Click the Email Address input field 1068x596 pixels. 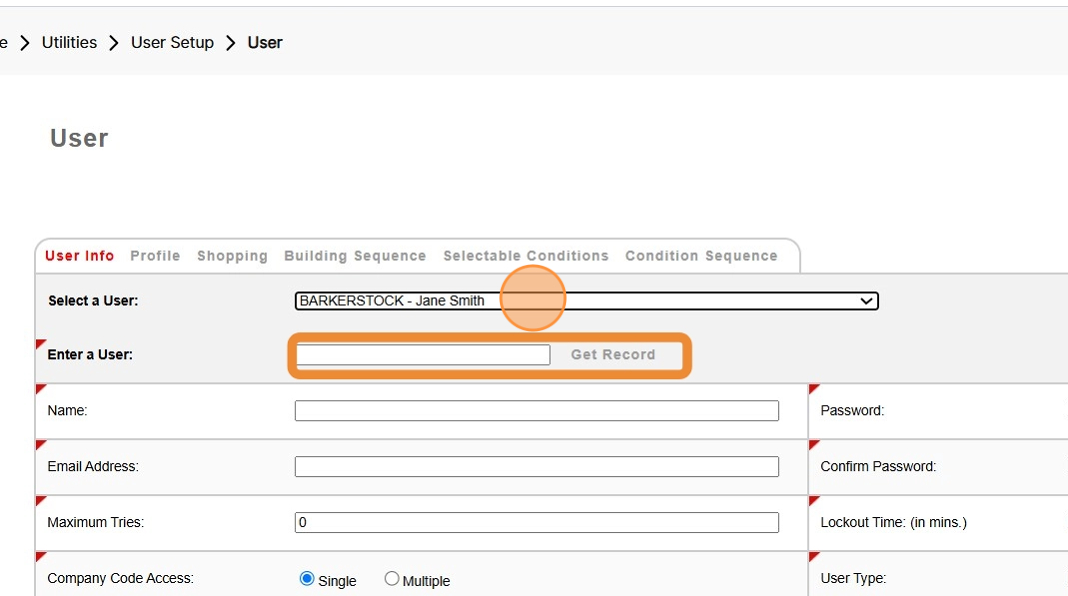(x=536, y=467)
